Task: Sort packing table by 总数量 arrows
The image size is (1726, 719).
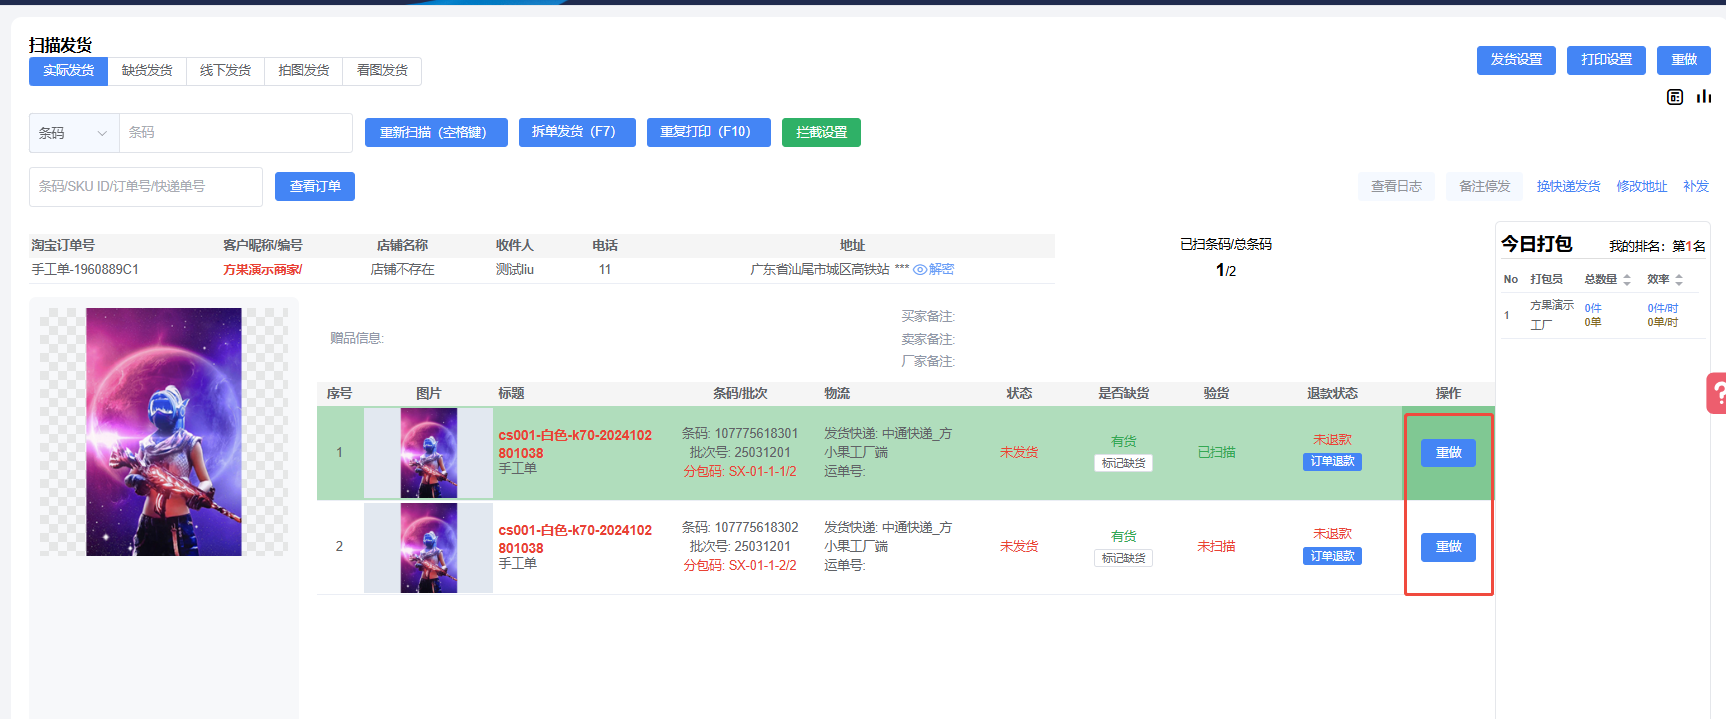Action: [1627, 280]
